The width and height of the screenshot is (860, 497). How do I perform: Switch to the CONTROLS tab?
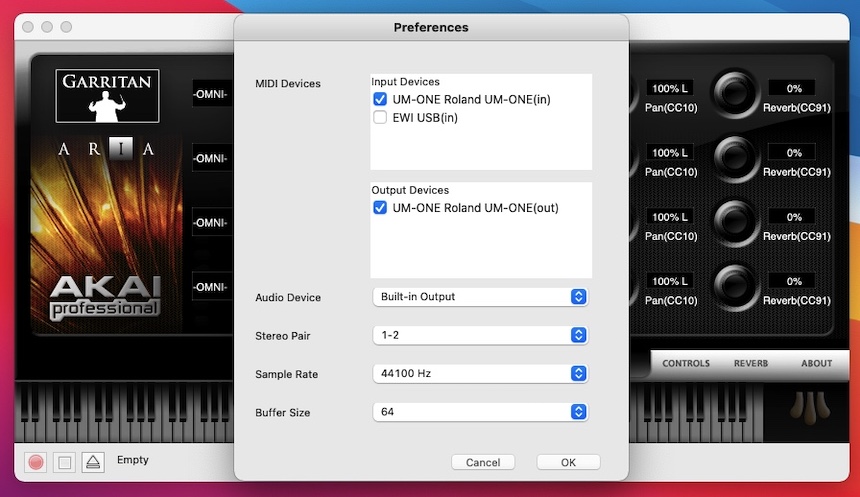[686, 363]
